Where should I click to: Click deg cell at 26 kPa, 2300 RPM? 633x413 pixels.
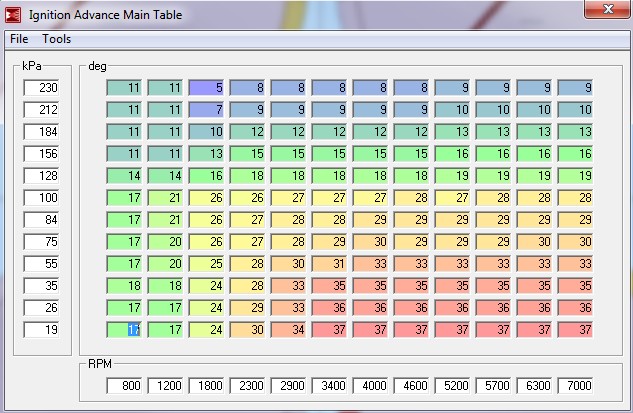pyautogui.click(x=247, y=308)
